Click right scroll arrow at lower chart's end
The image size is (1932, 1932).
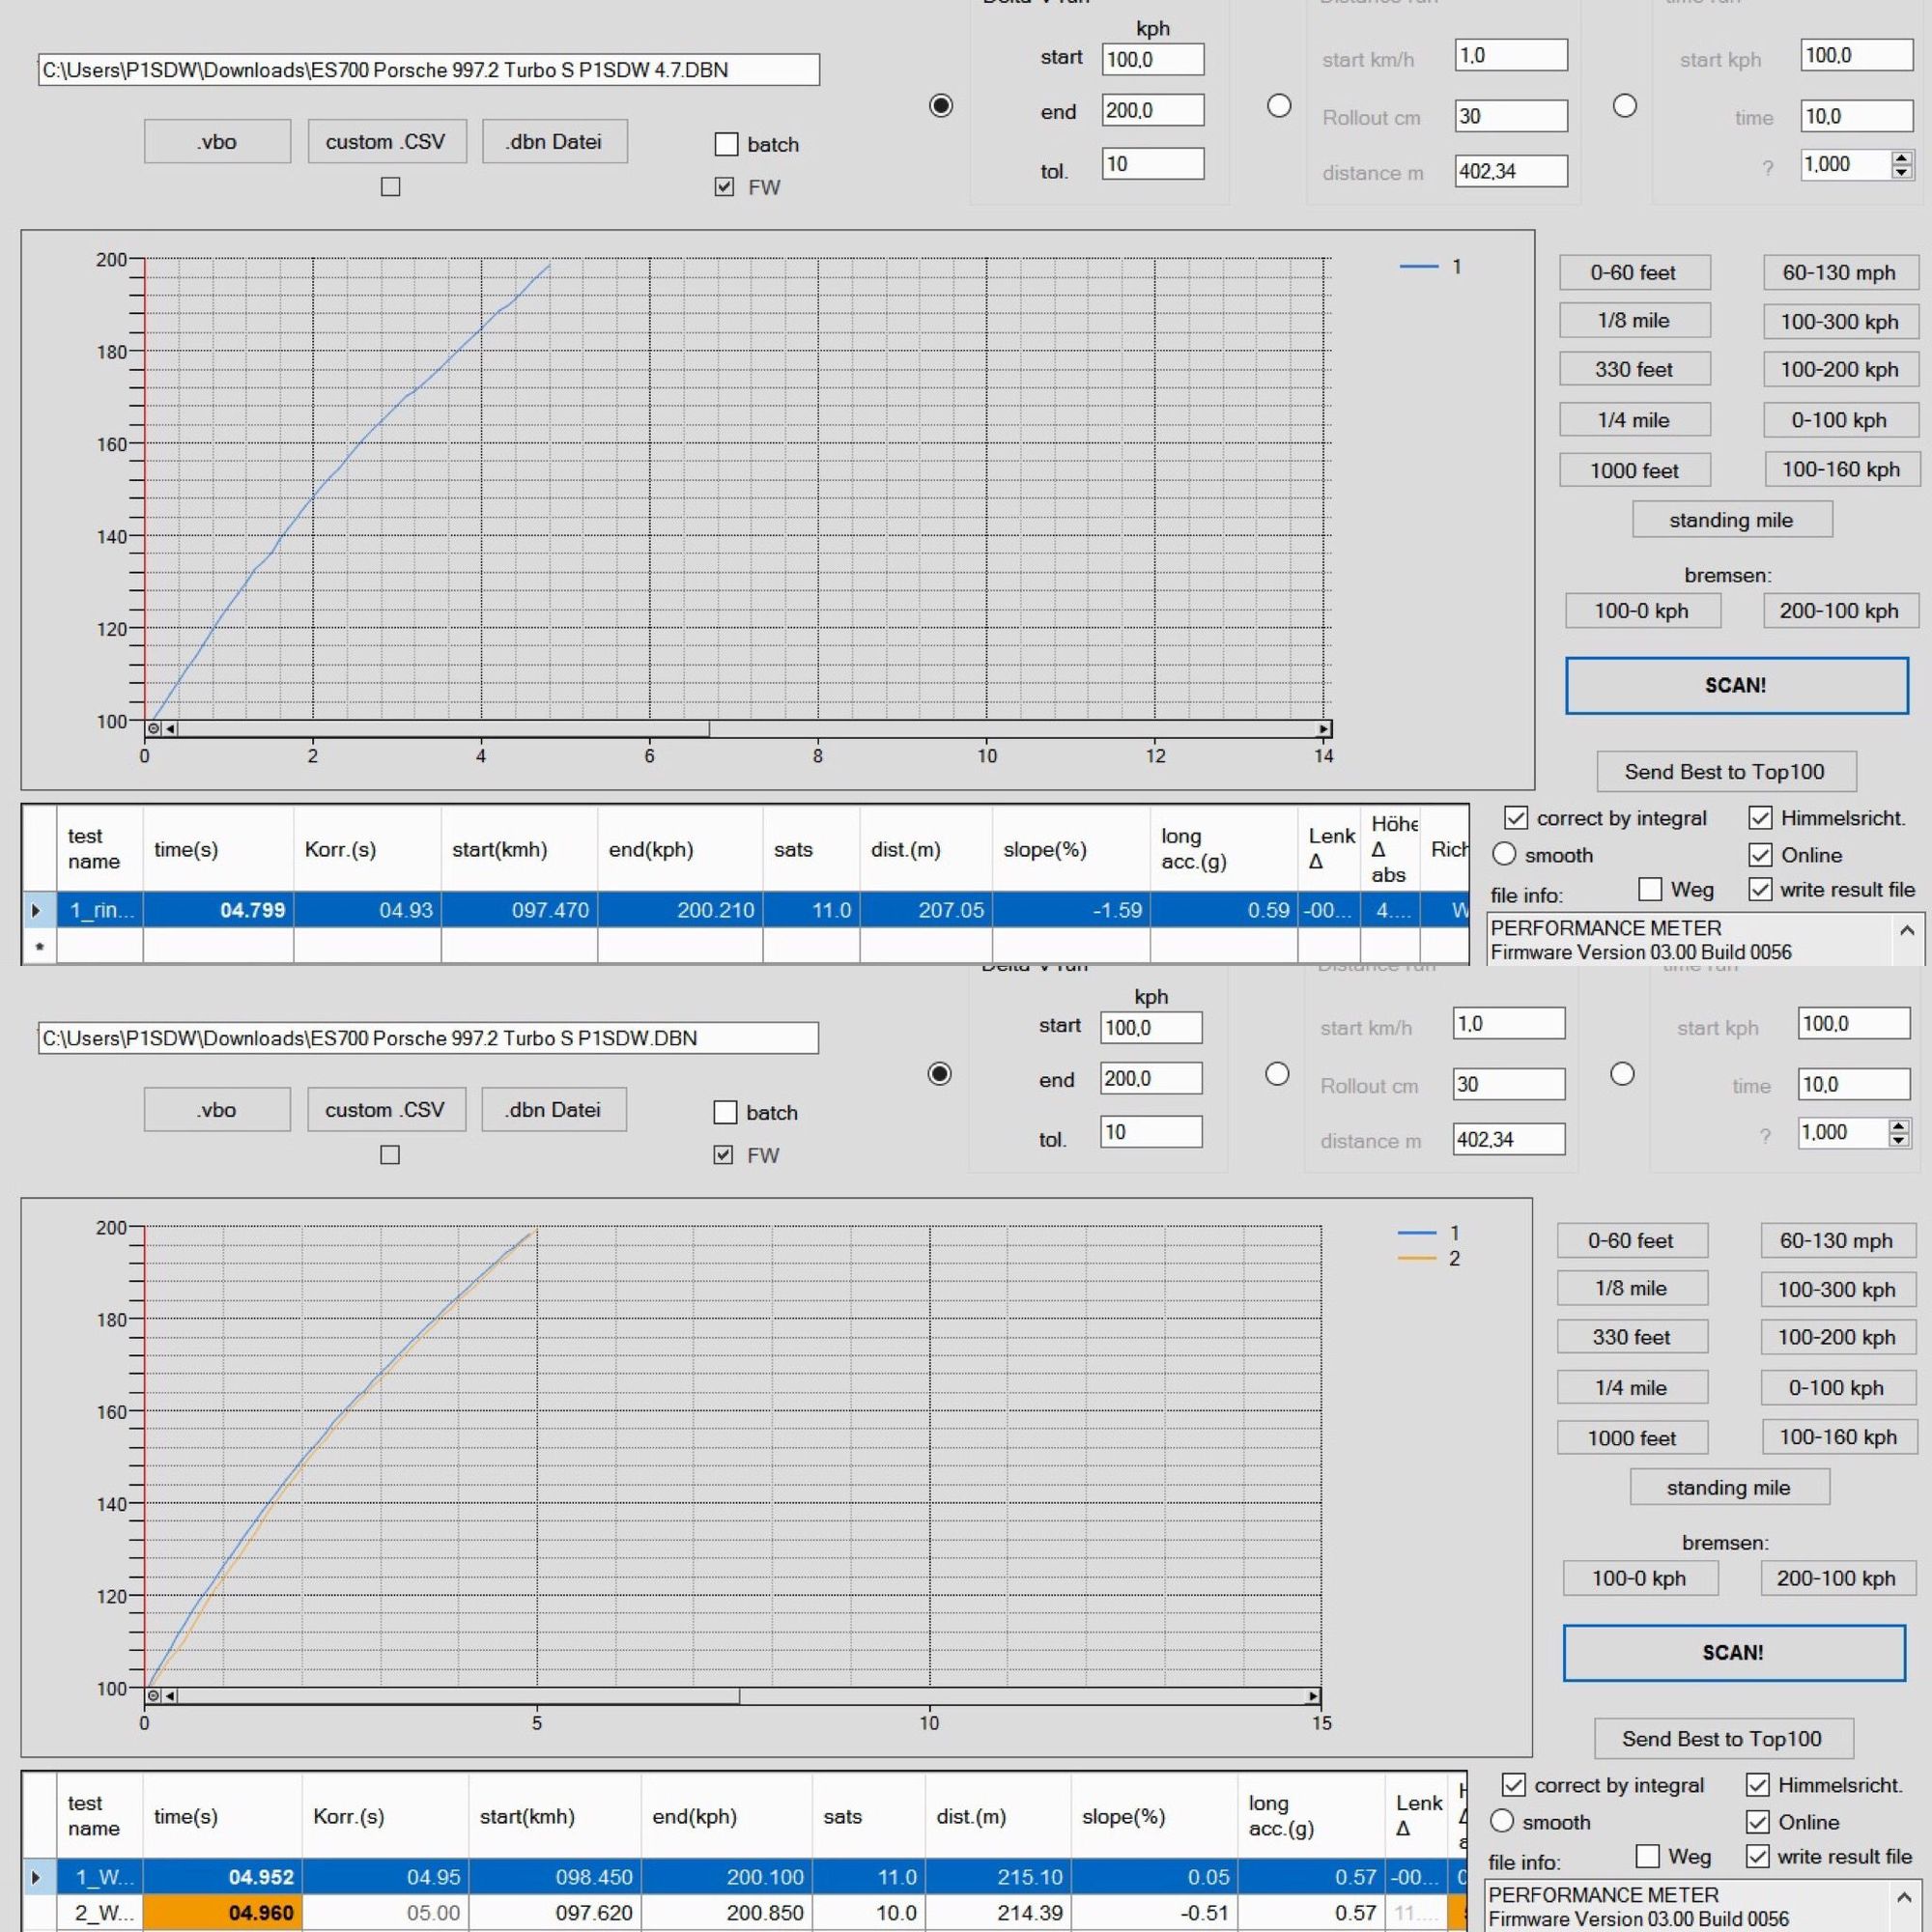tap(1313, 1696)
